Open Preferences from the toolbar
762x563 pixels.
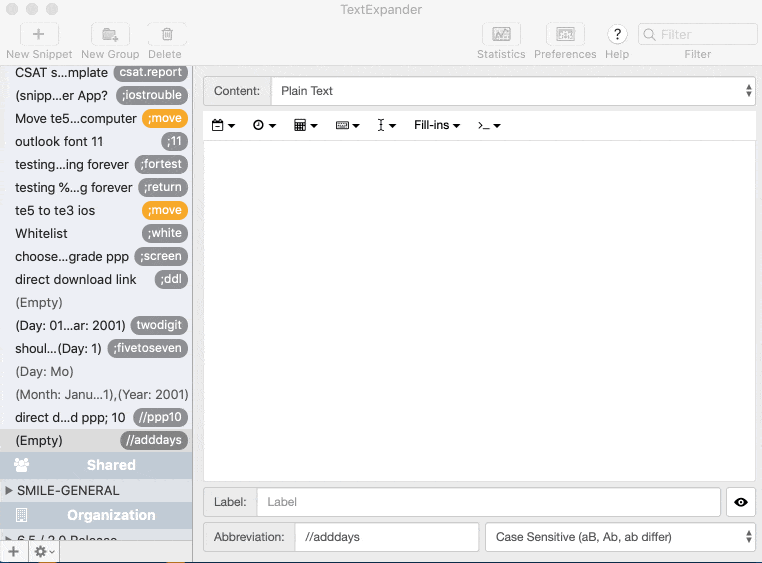(x=565, y=34)
